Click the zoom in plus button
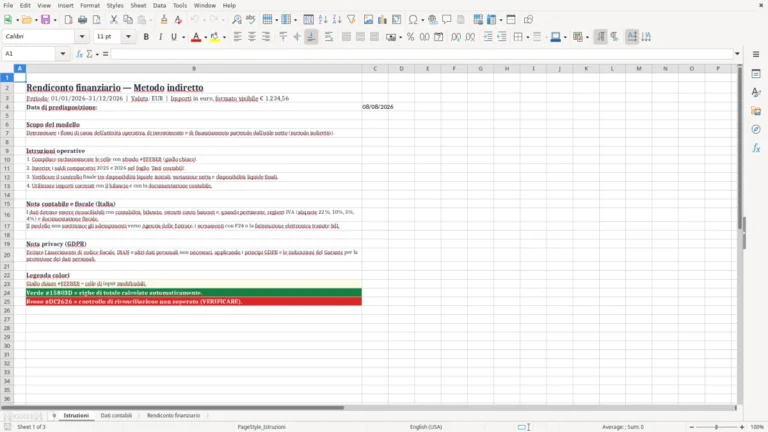768x432 pixels. click(742, 427)
